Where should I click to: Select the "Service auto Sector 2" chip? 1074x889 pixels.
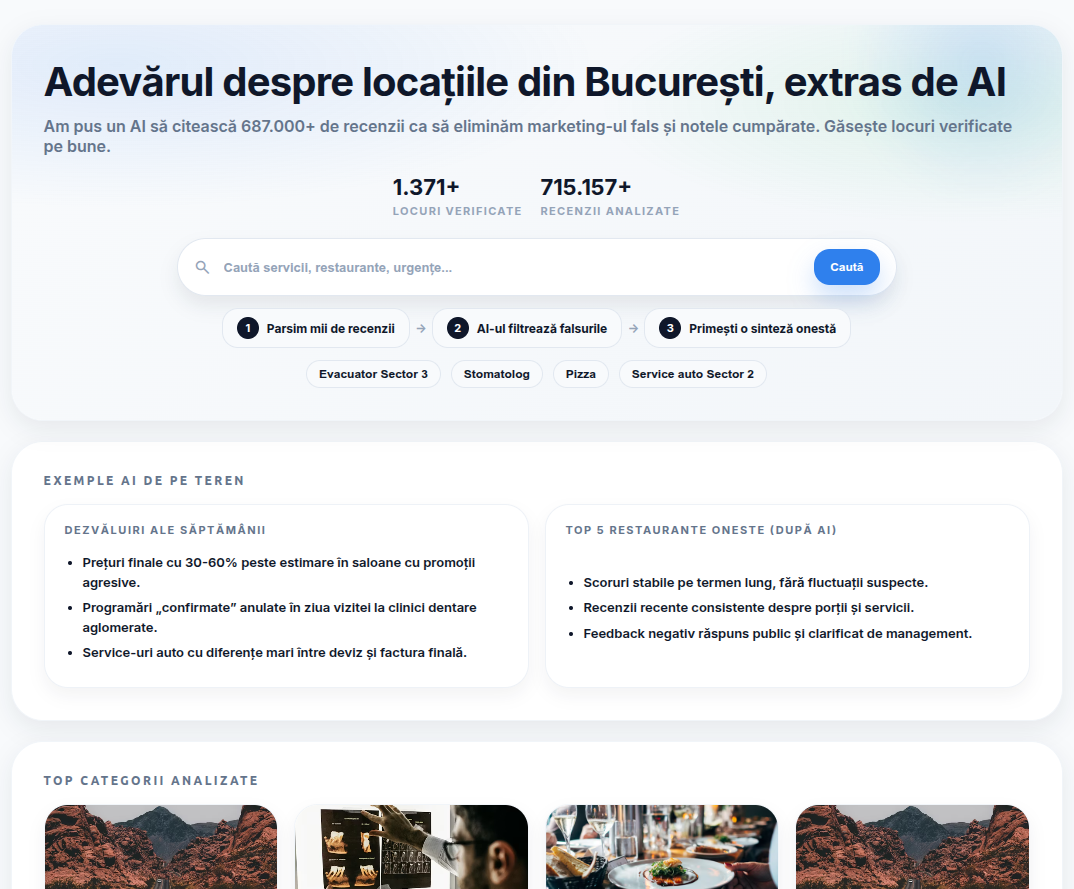pos(692,373)
